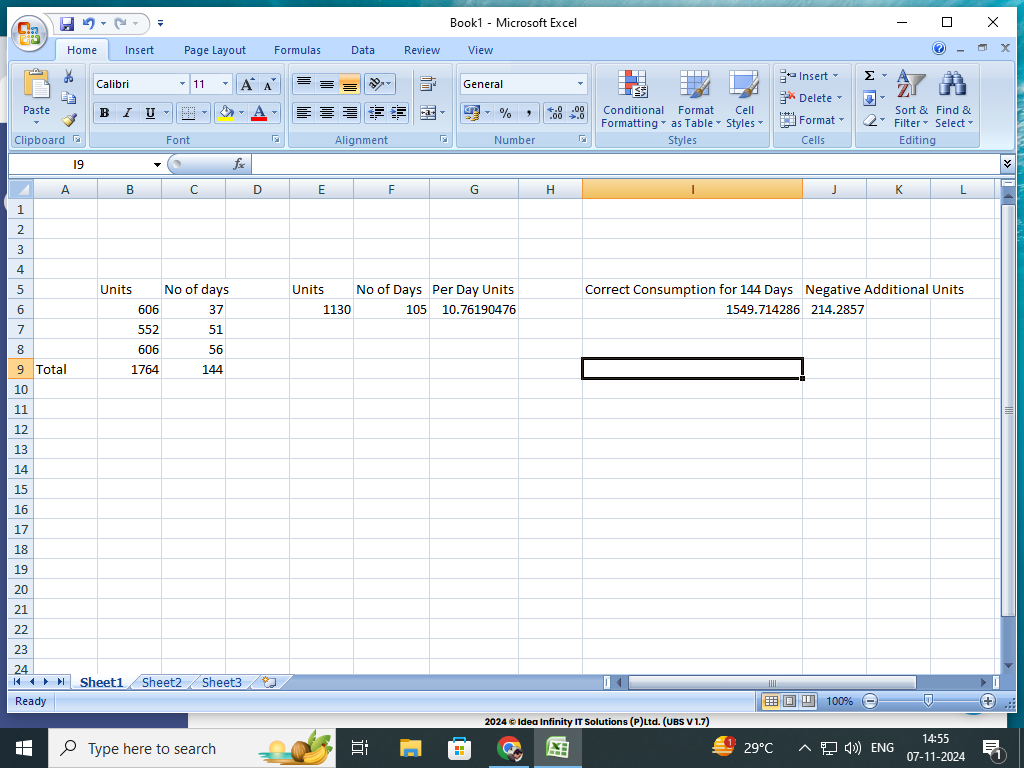Open the Cell Styles gallery
1024x768 pixels.
click(744, 99)
